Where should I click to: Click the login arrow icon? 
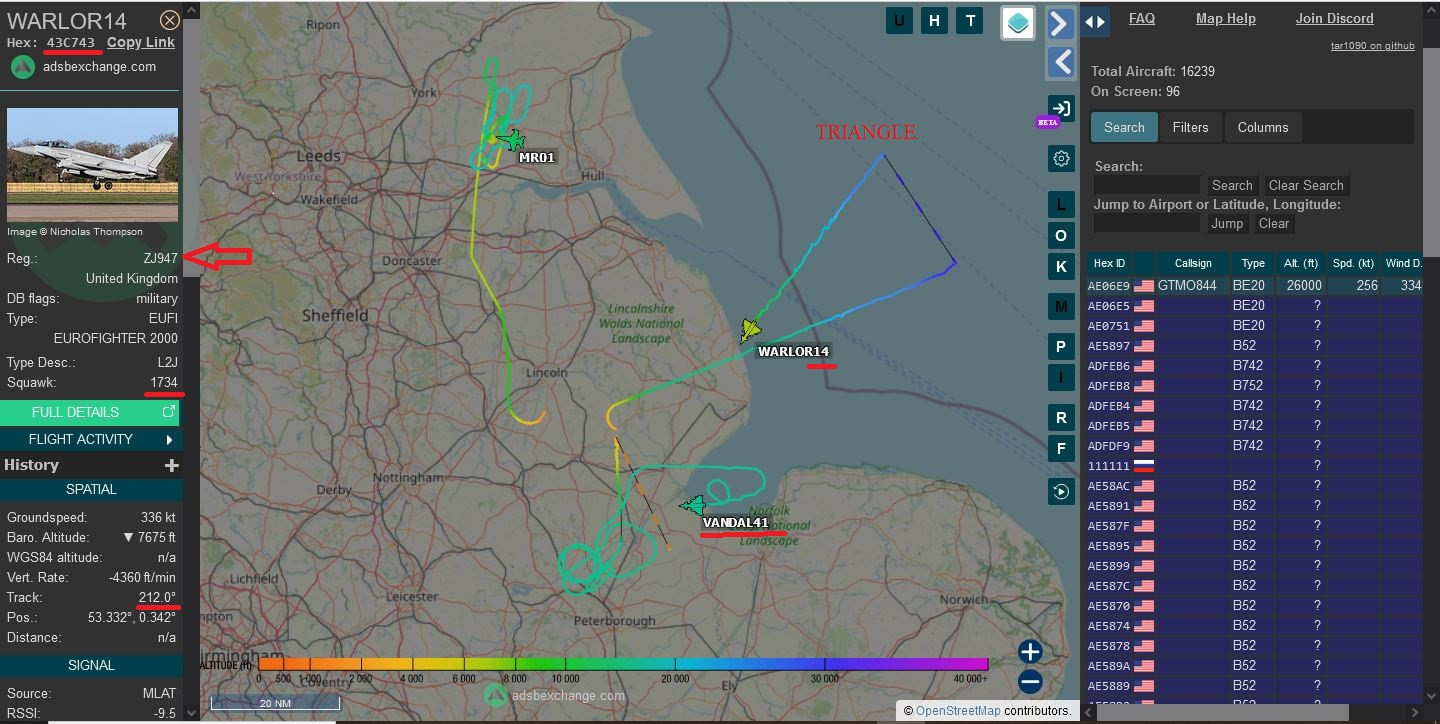click(x=1061, y=108)
